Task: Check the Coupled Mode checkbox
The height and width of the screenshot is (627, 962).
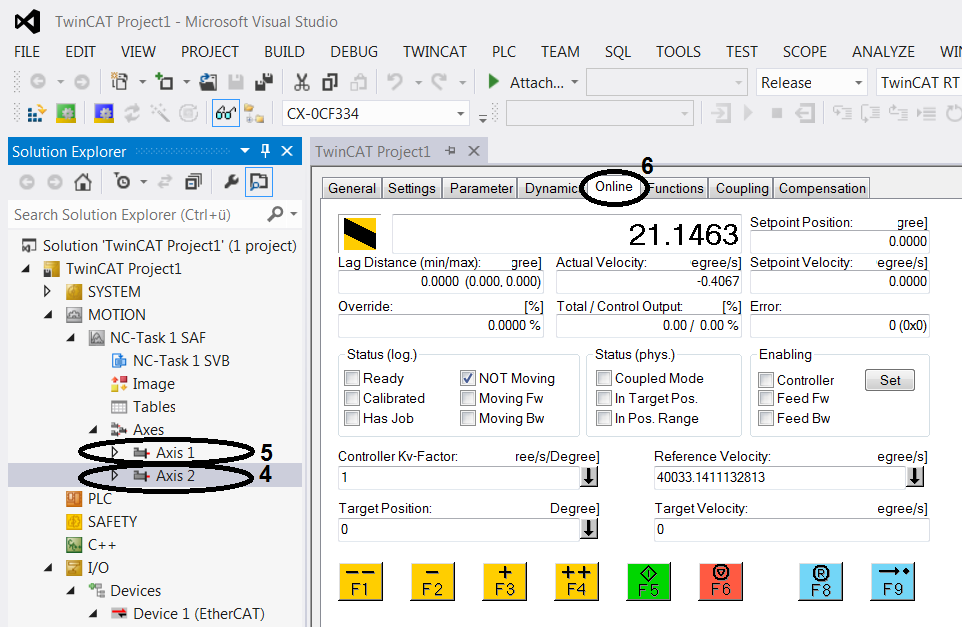Action: pyautogui.click(x=604, y=378)
